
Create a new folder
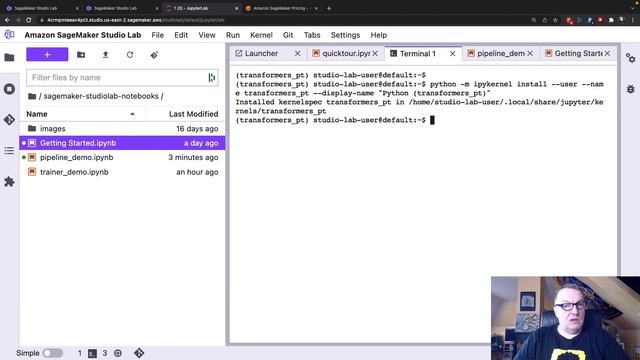click(81, 55)
